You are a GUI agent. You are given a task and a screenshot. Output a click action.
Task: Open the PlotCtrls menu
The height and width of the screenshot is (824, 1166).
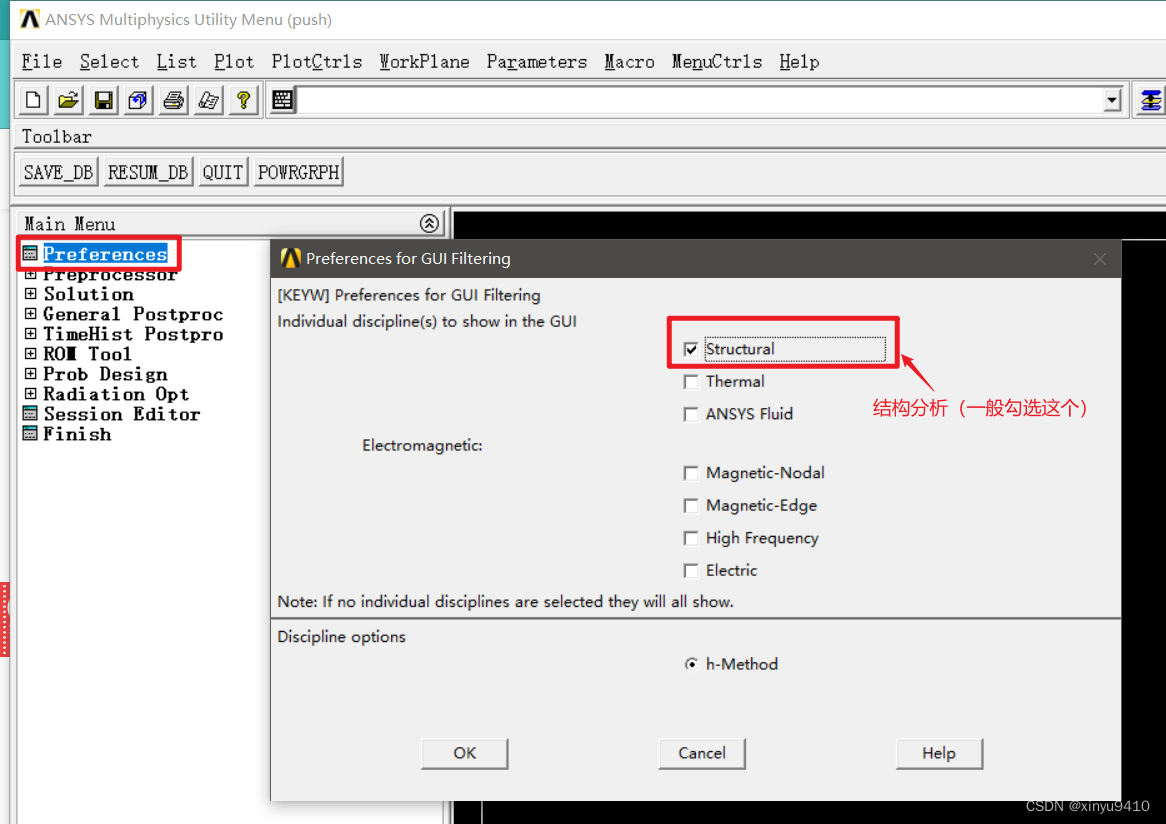tap(317, 62)
